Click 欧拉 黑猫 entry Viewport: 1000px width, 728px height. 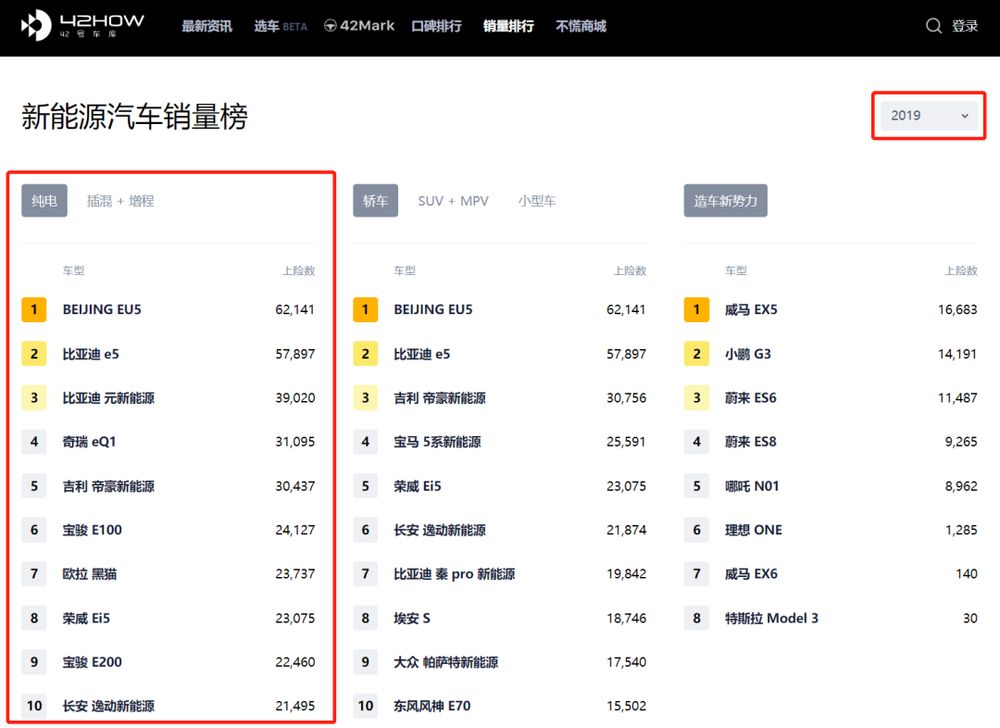(89, 574)
